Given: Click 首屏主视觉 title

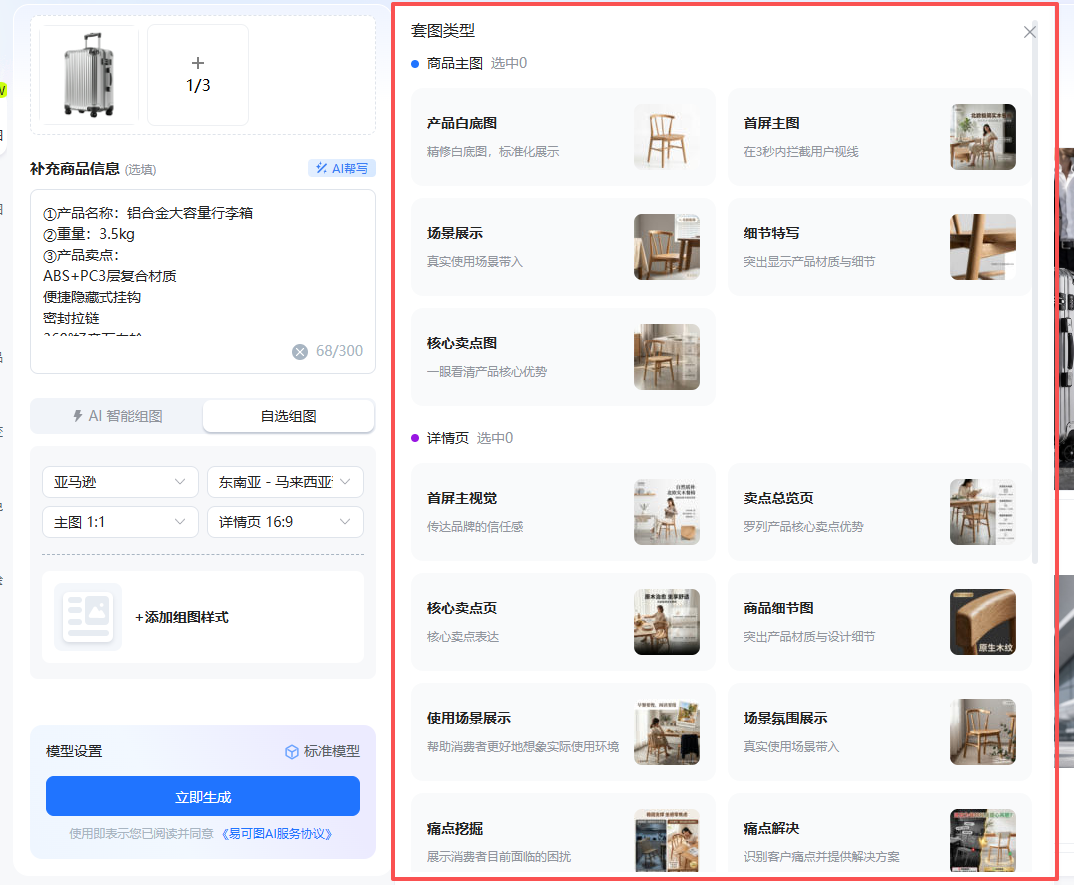Looking at the screenshot, I should click(x=462, y=498).
